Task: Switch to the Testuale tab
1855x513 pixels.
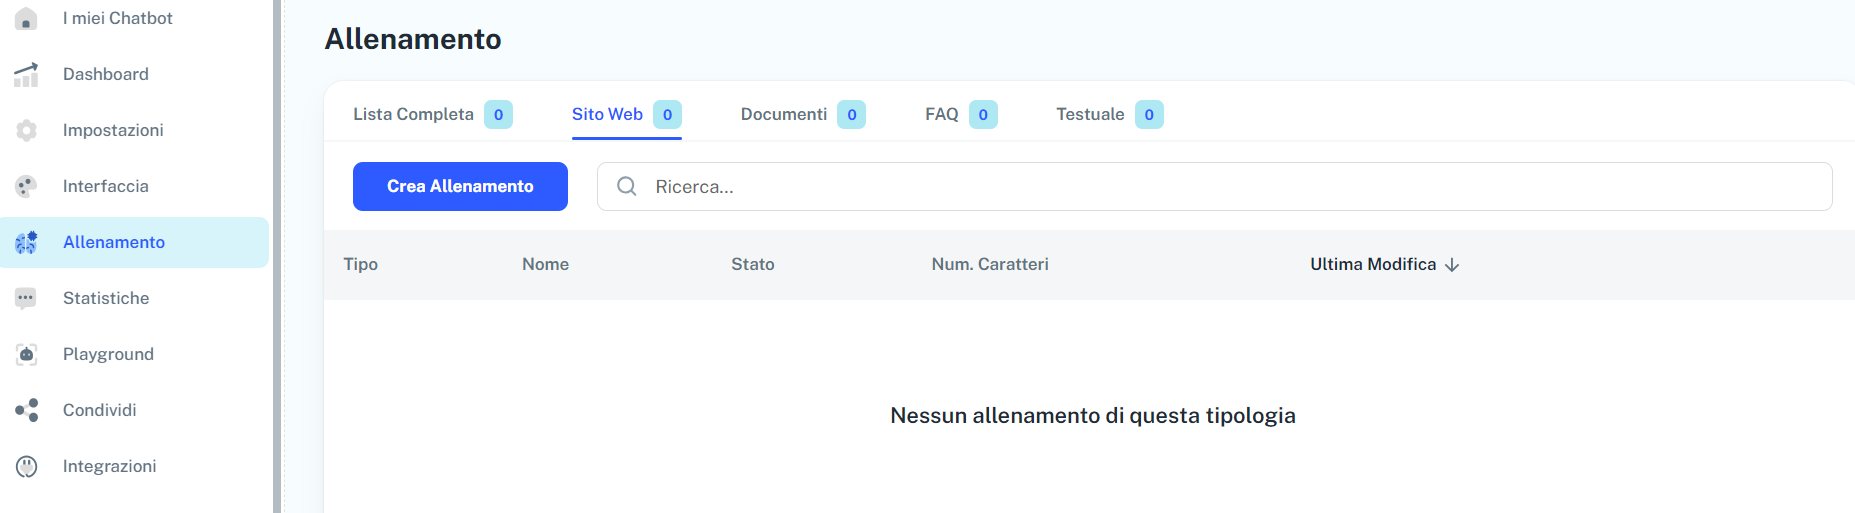Action: click(x=1090, y=115)
